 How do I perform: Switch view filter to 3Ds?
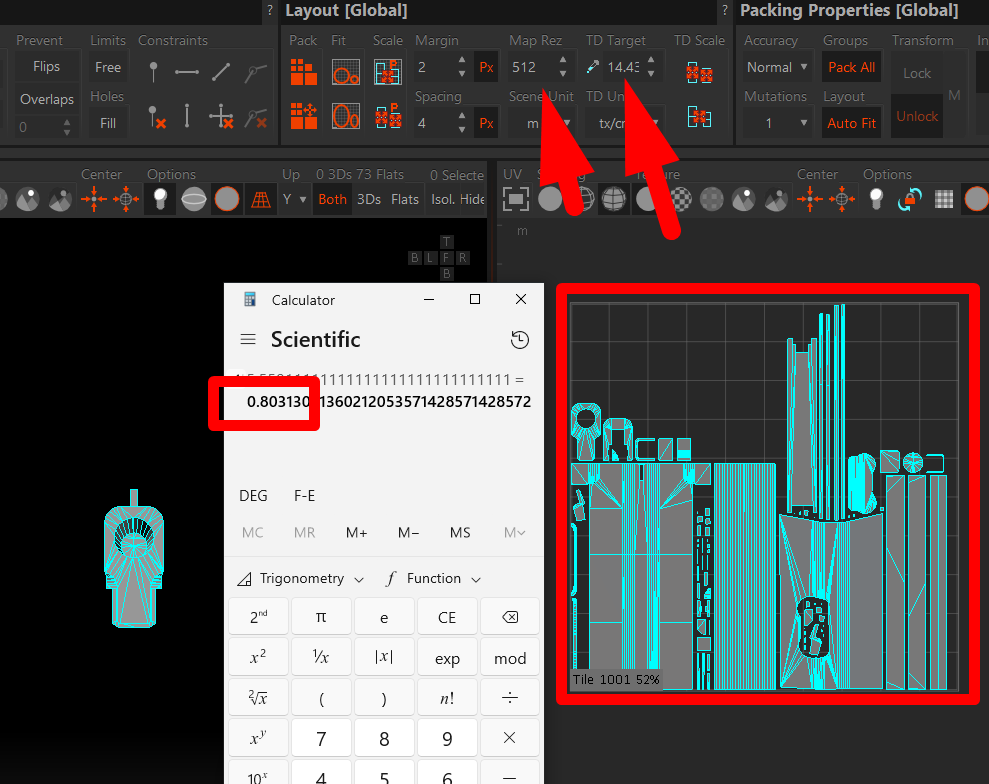pyautogui.click(x=369, y=199)
